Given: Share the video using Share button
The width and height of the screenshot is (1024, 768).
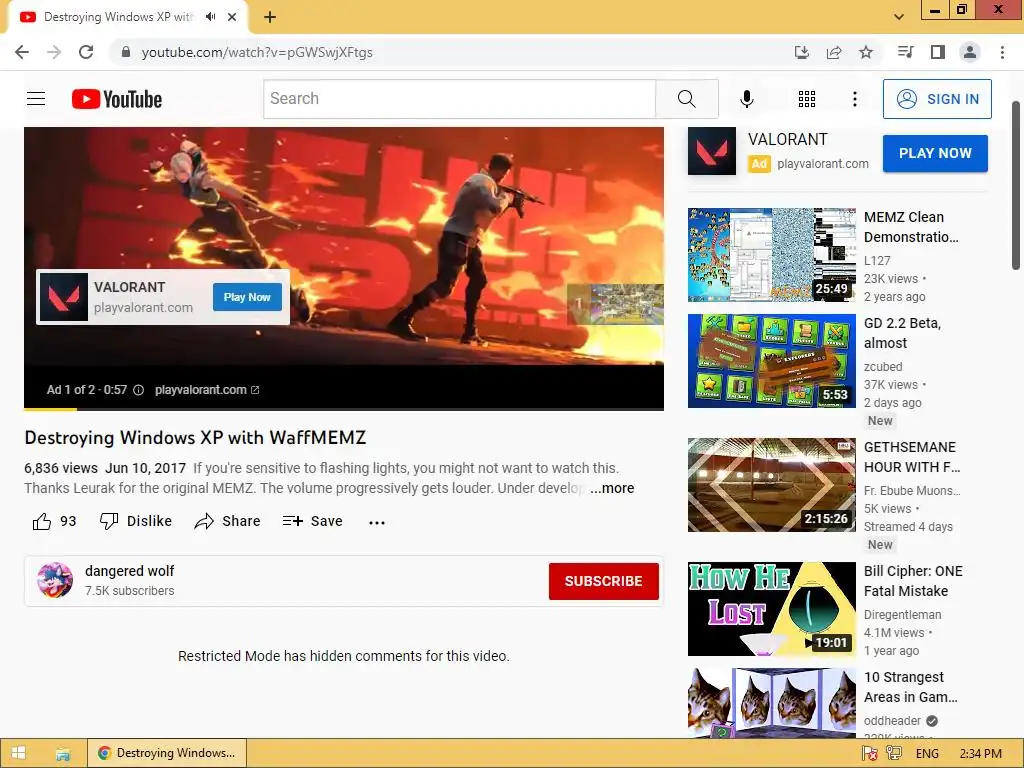Looking at the screenshot, I should [x=227, y=521].
